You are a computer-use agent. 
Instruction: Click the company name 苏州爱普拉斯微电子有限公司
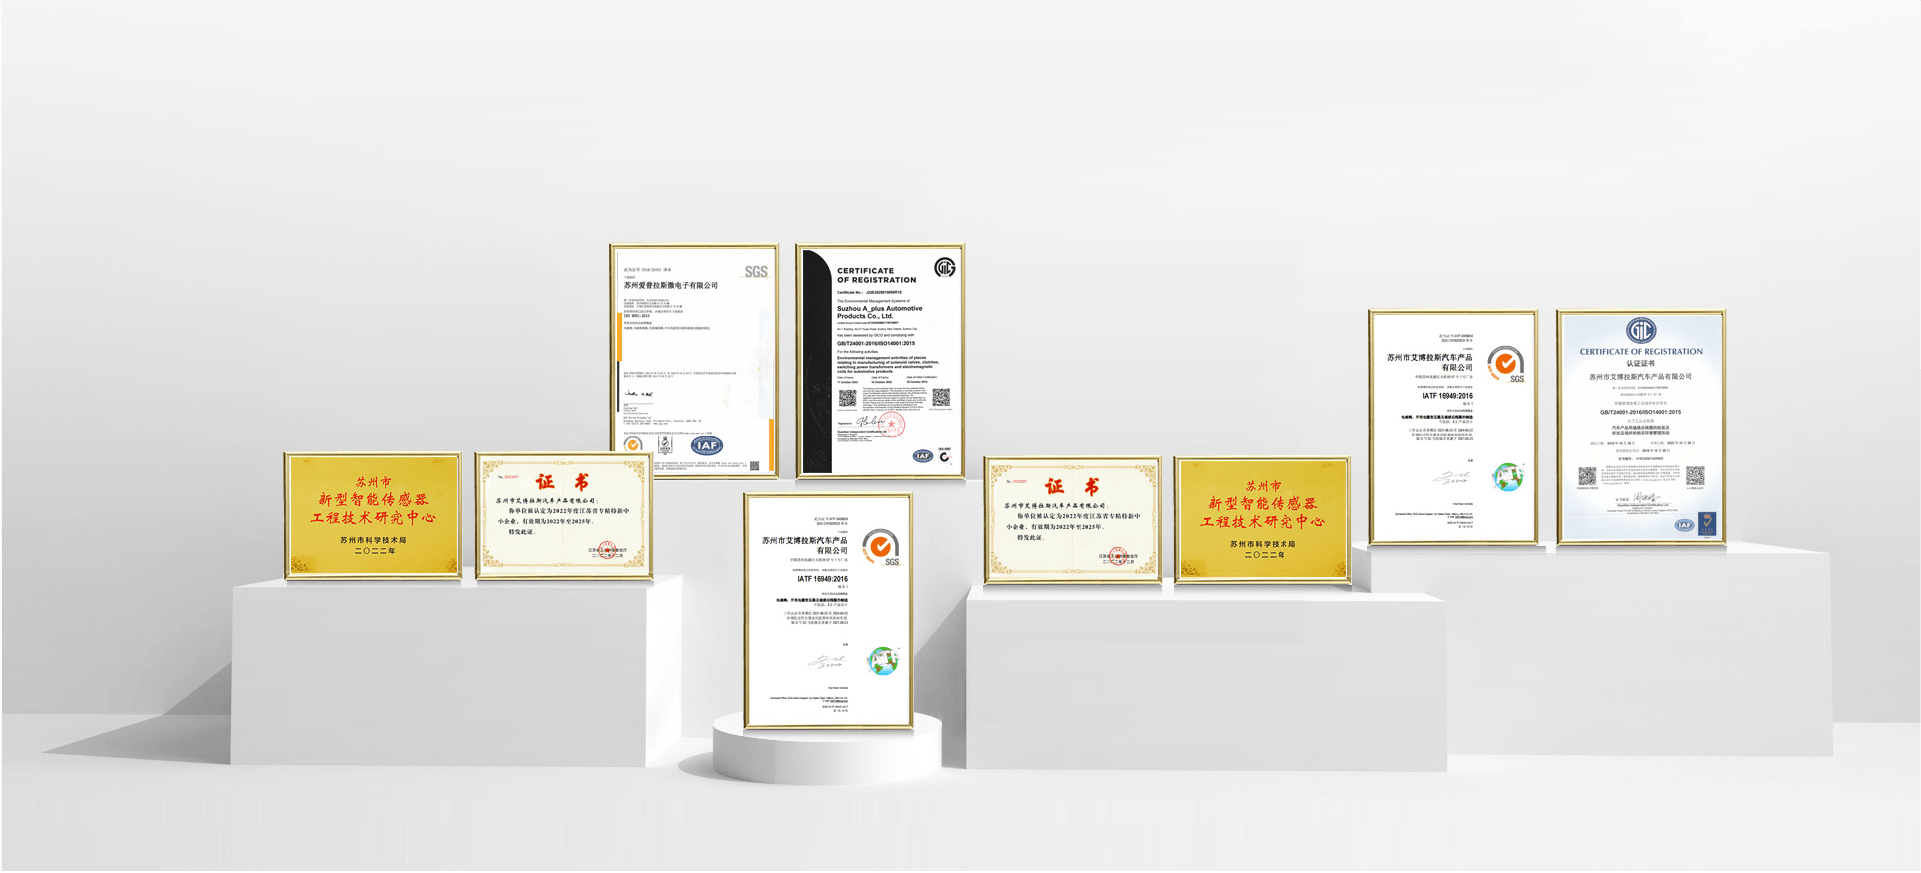pos(671,286)
